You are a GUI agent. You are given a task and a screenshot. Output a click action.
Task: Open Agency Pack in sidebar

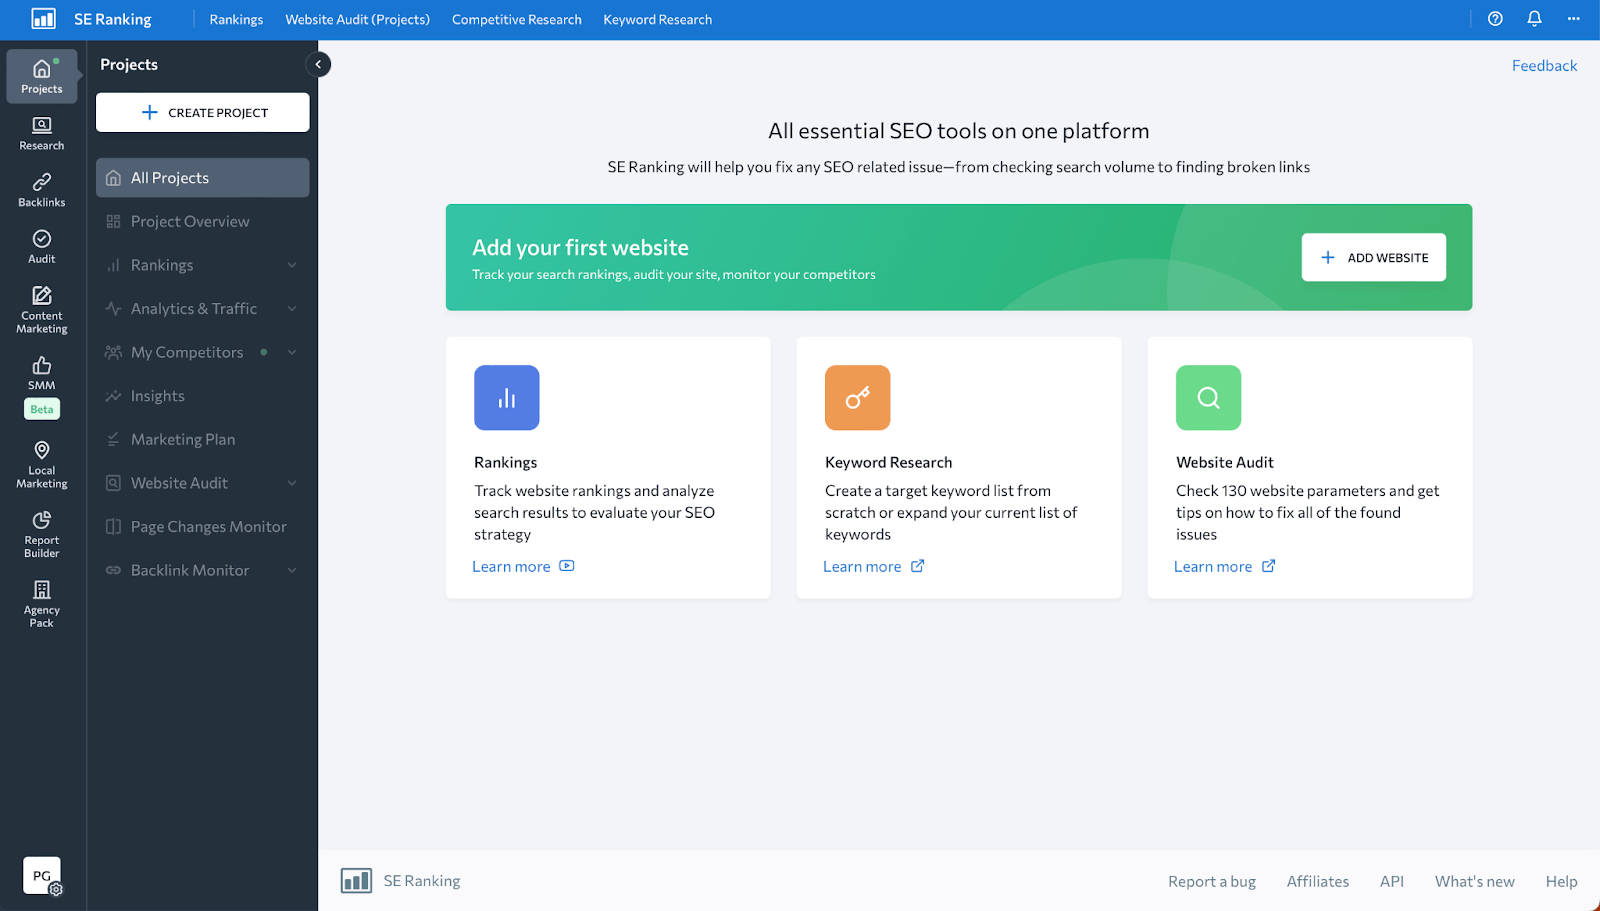(x=41, y=603)
